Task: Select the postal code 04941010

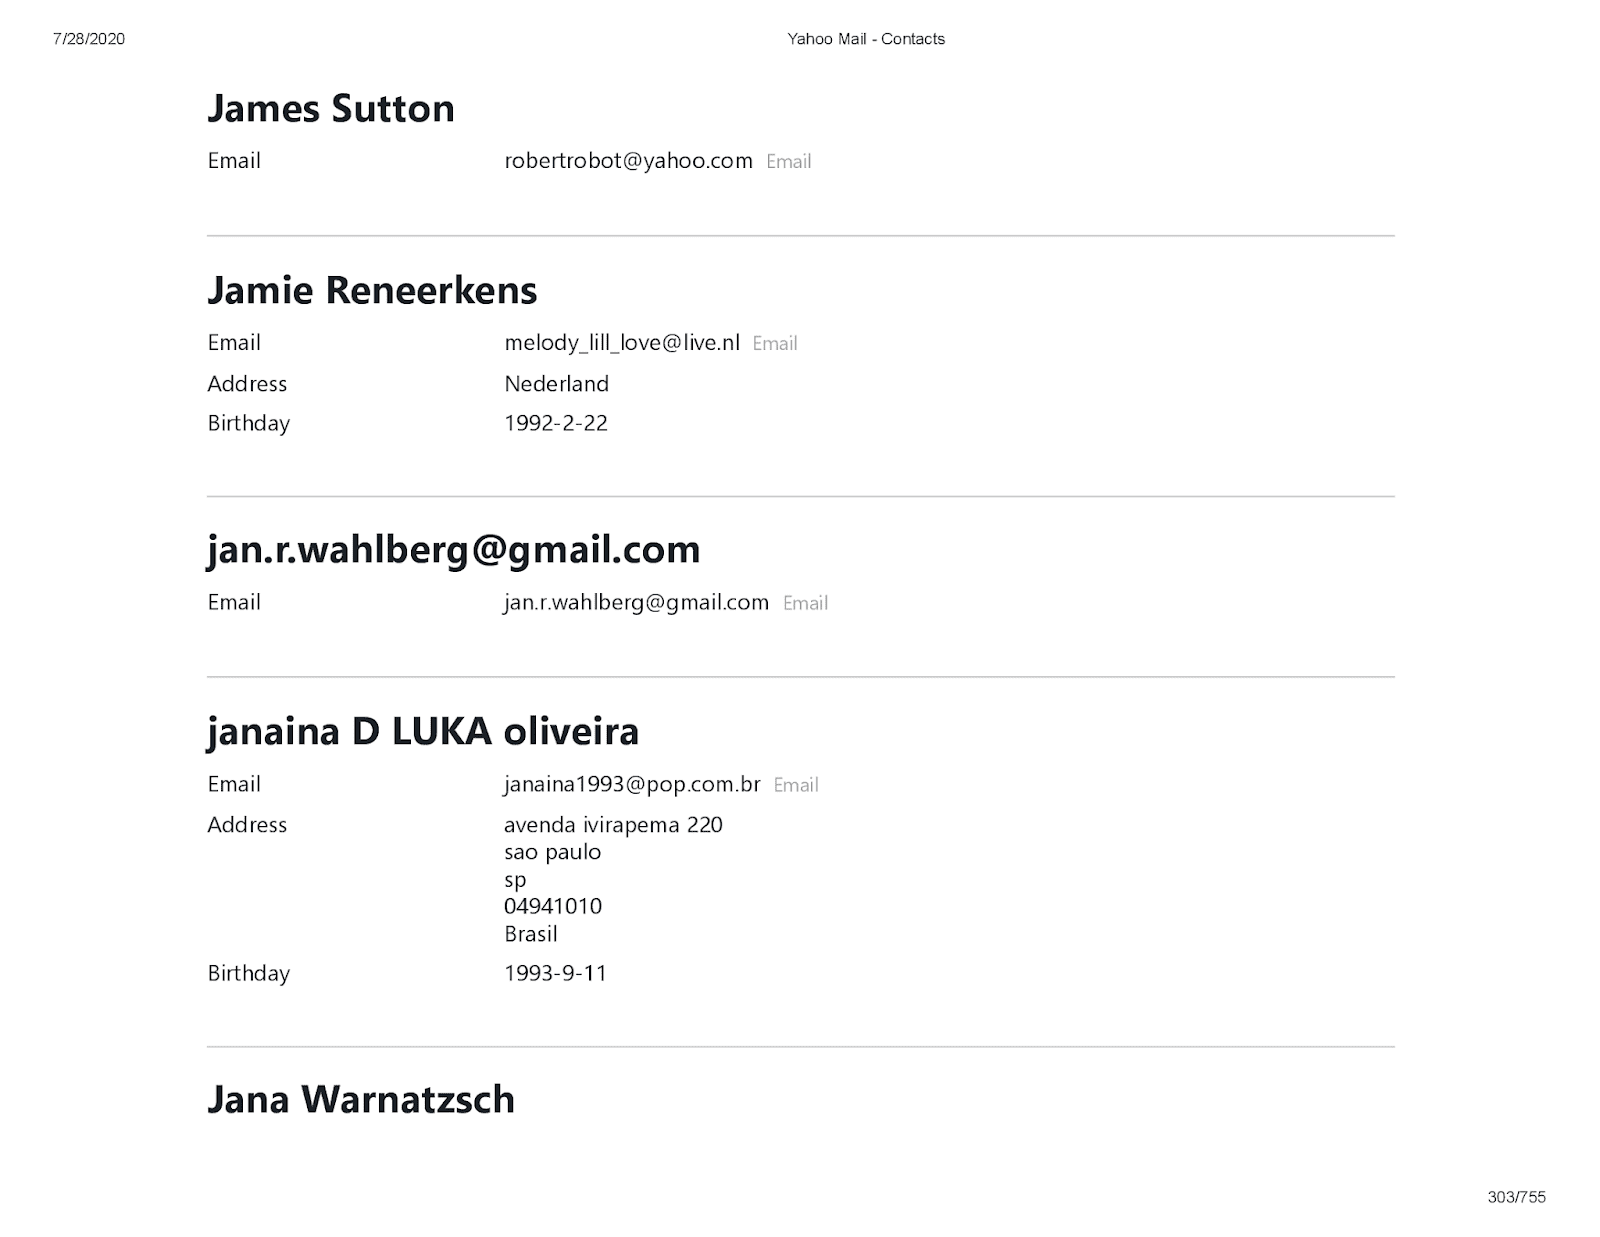Action: tap(553, 906)
